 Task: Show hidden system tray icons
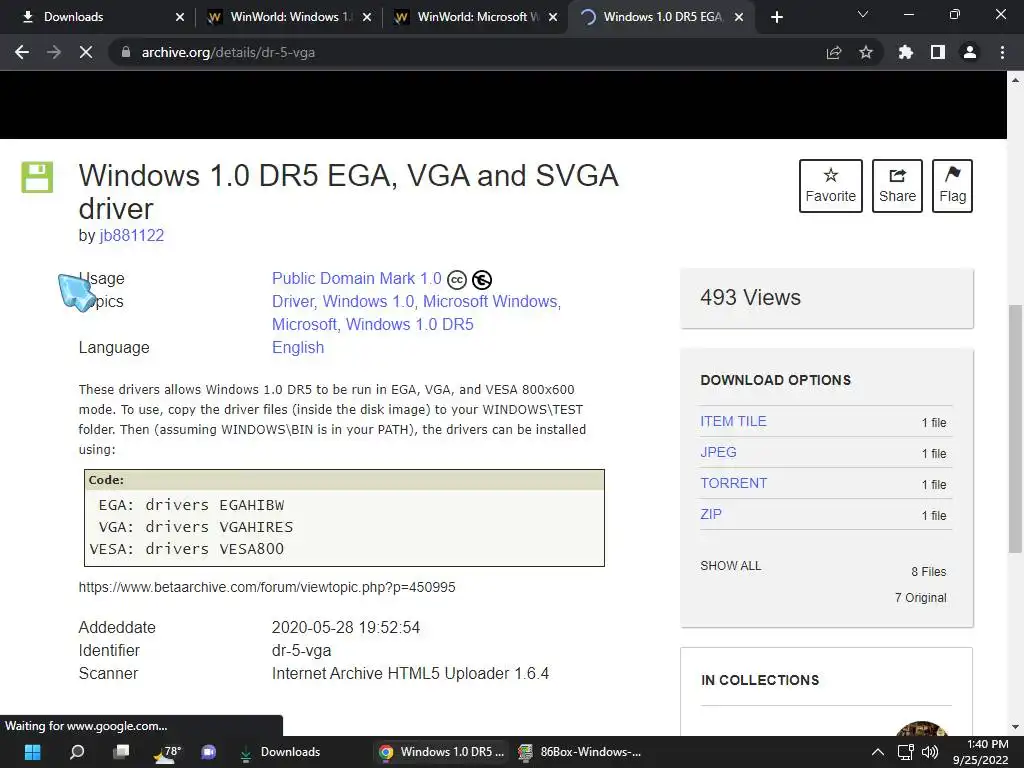tap(878, 752)
